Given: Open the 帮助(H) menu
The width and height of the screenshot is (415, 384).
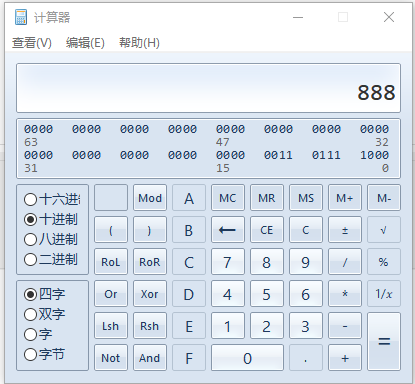Looking at the screenshot, I should (139, 43).
